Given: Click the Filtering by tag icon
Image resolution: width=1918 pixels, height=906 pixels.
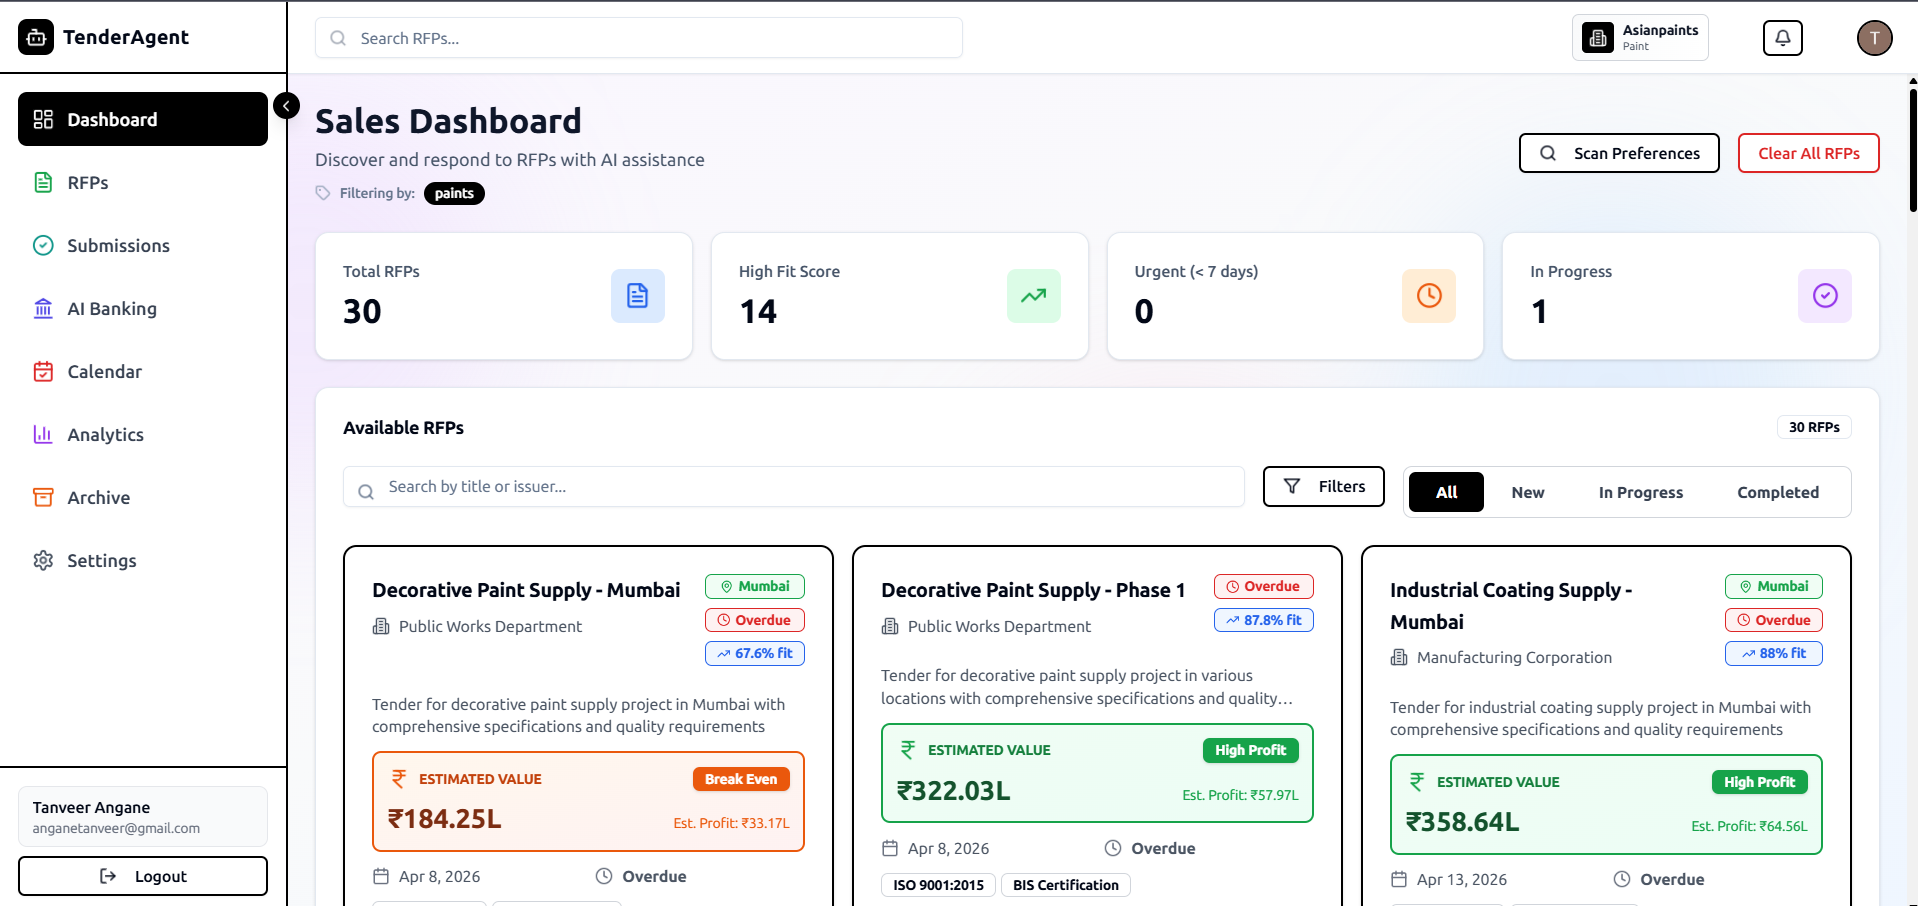Looking at the screenshot, I should pos(323,193).
